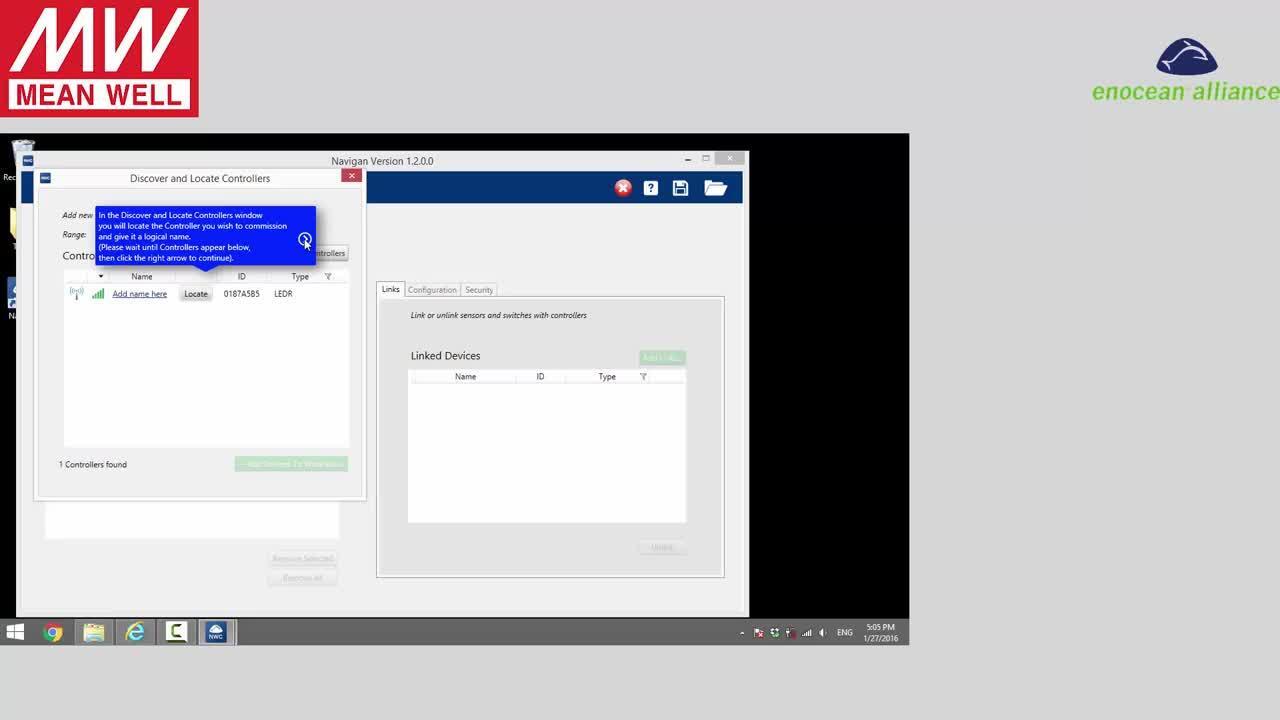Switch to the Configuration tab

(432, 289)
